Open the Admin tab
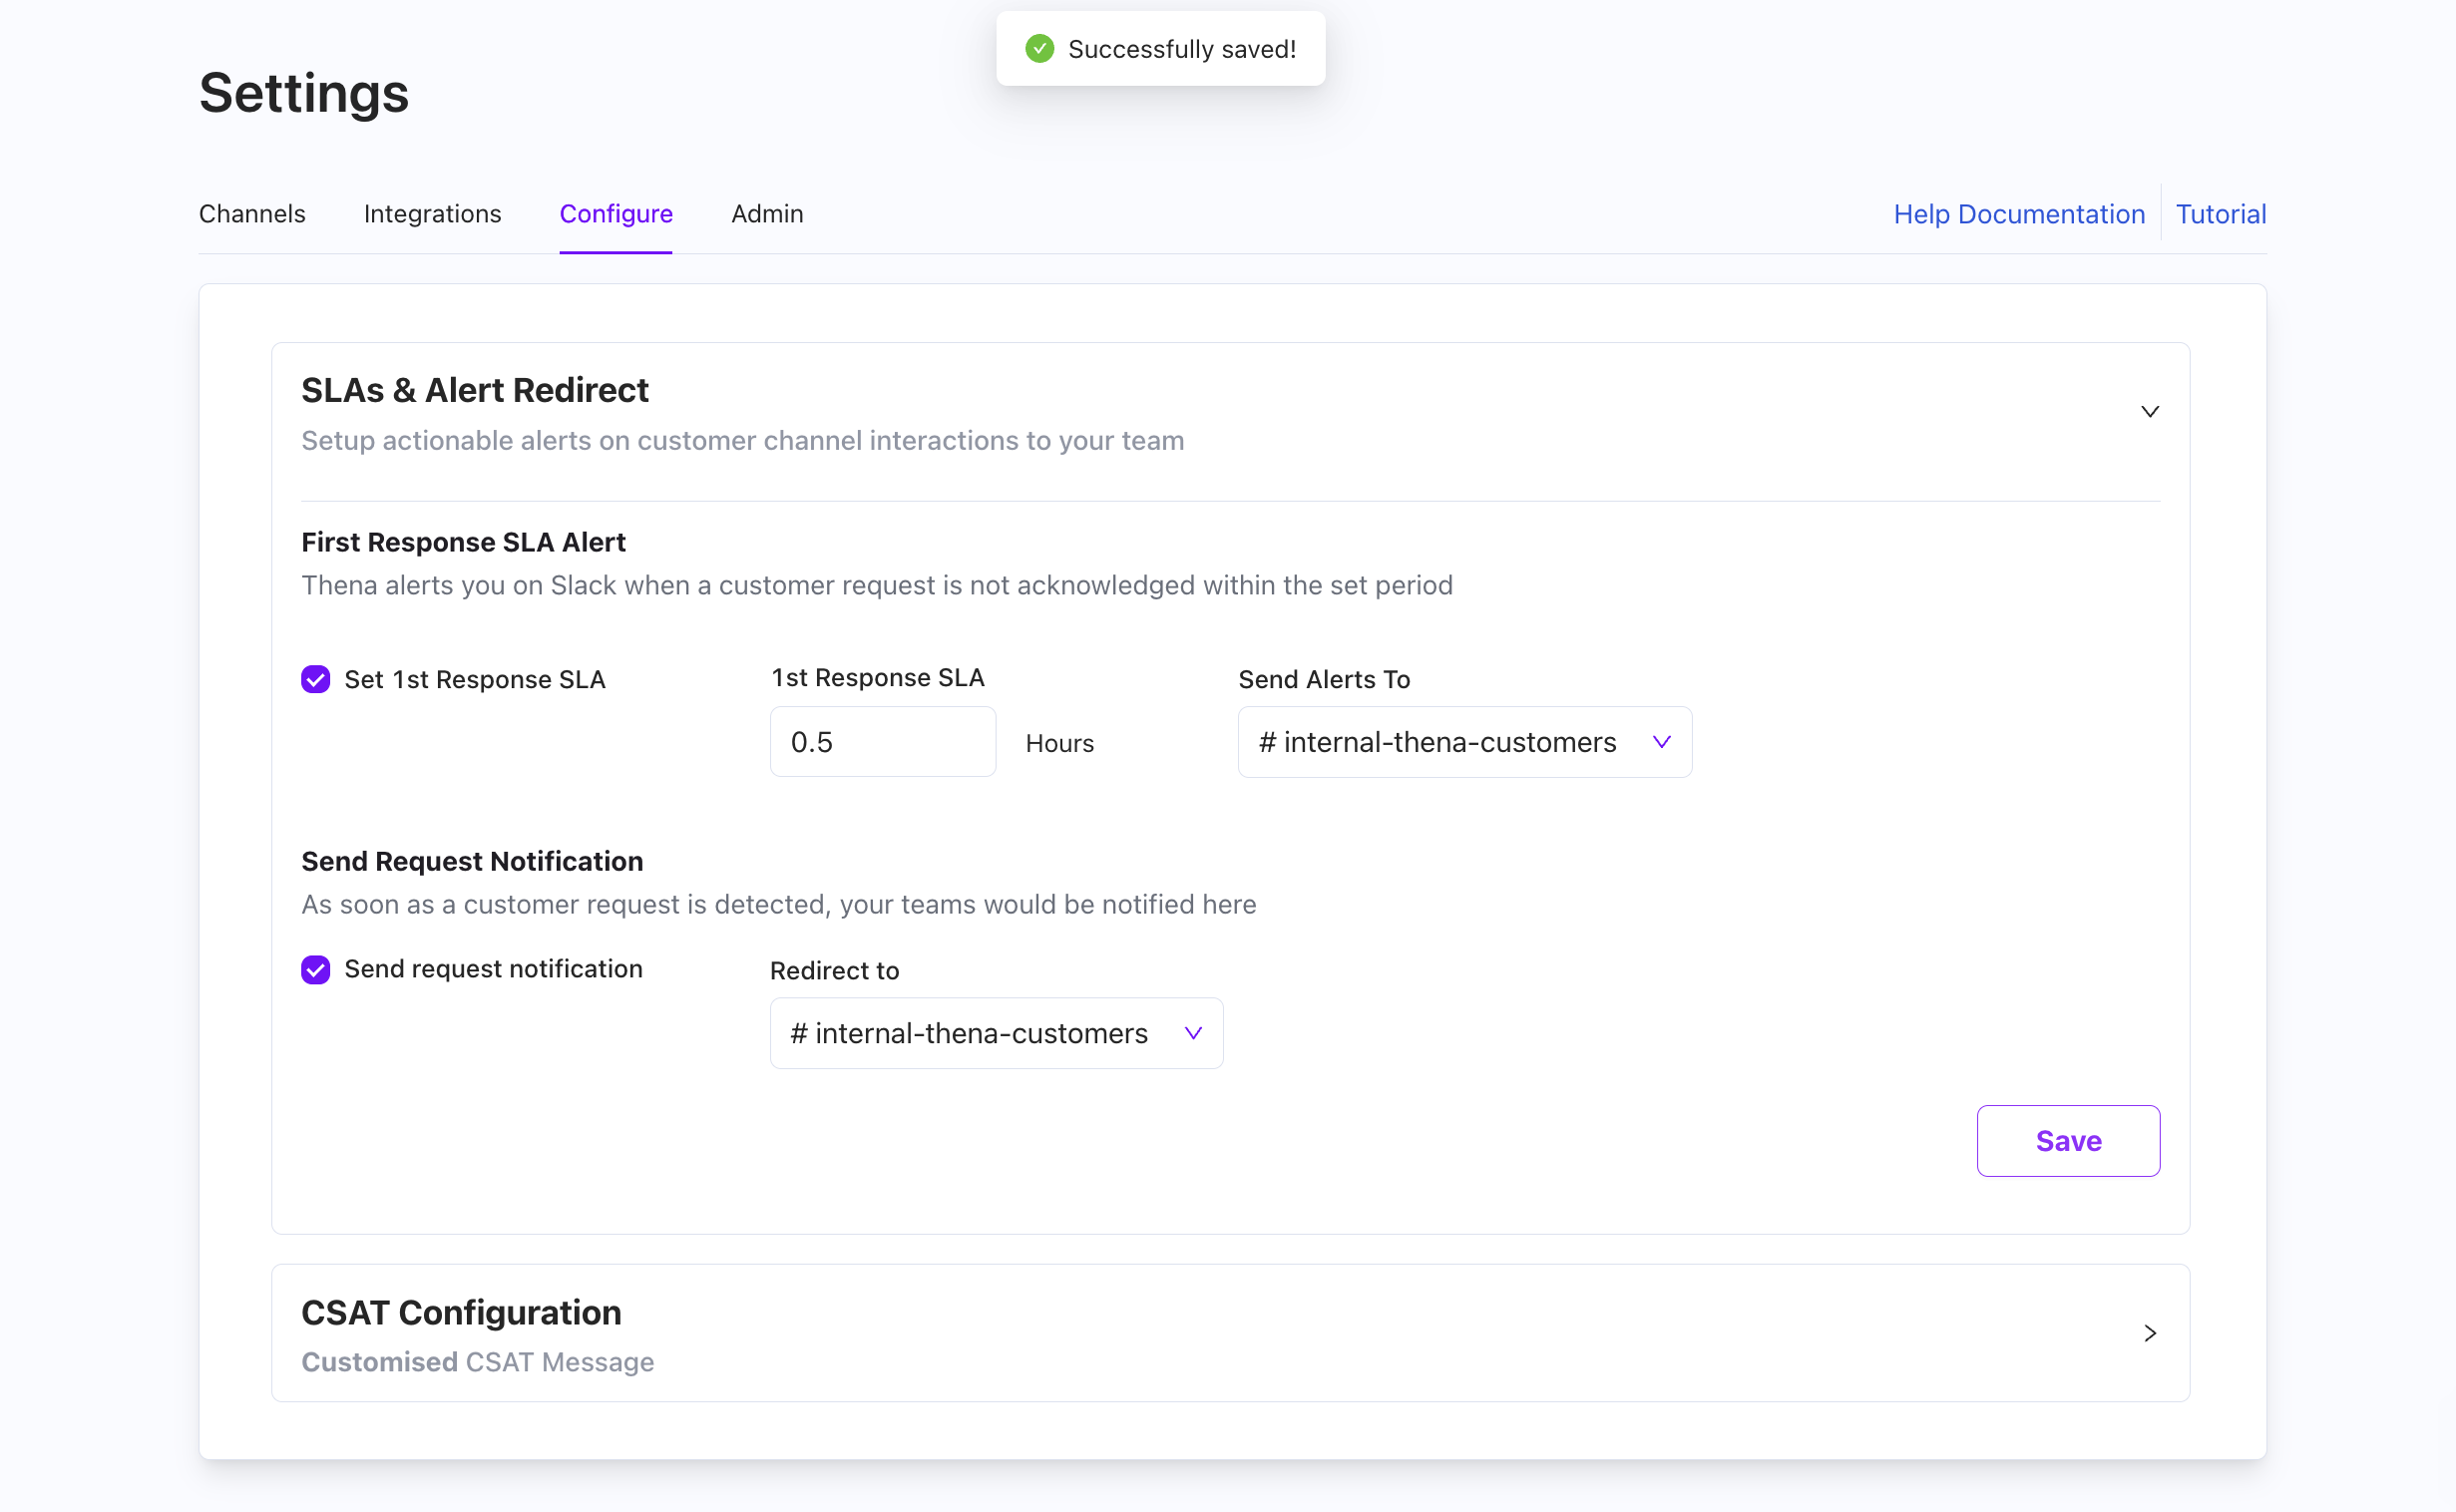Viewport: 2456px width, 1512px height. point(767,214)
